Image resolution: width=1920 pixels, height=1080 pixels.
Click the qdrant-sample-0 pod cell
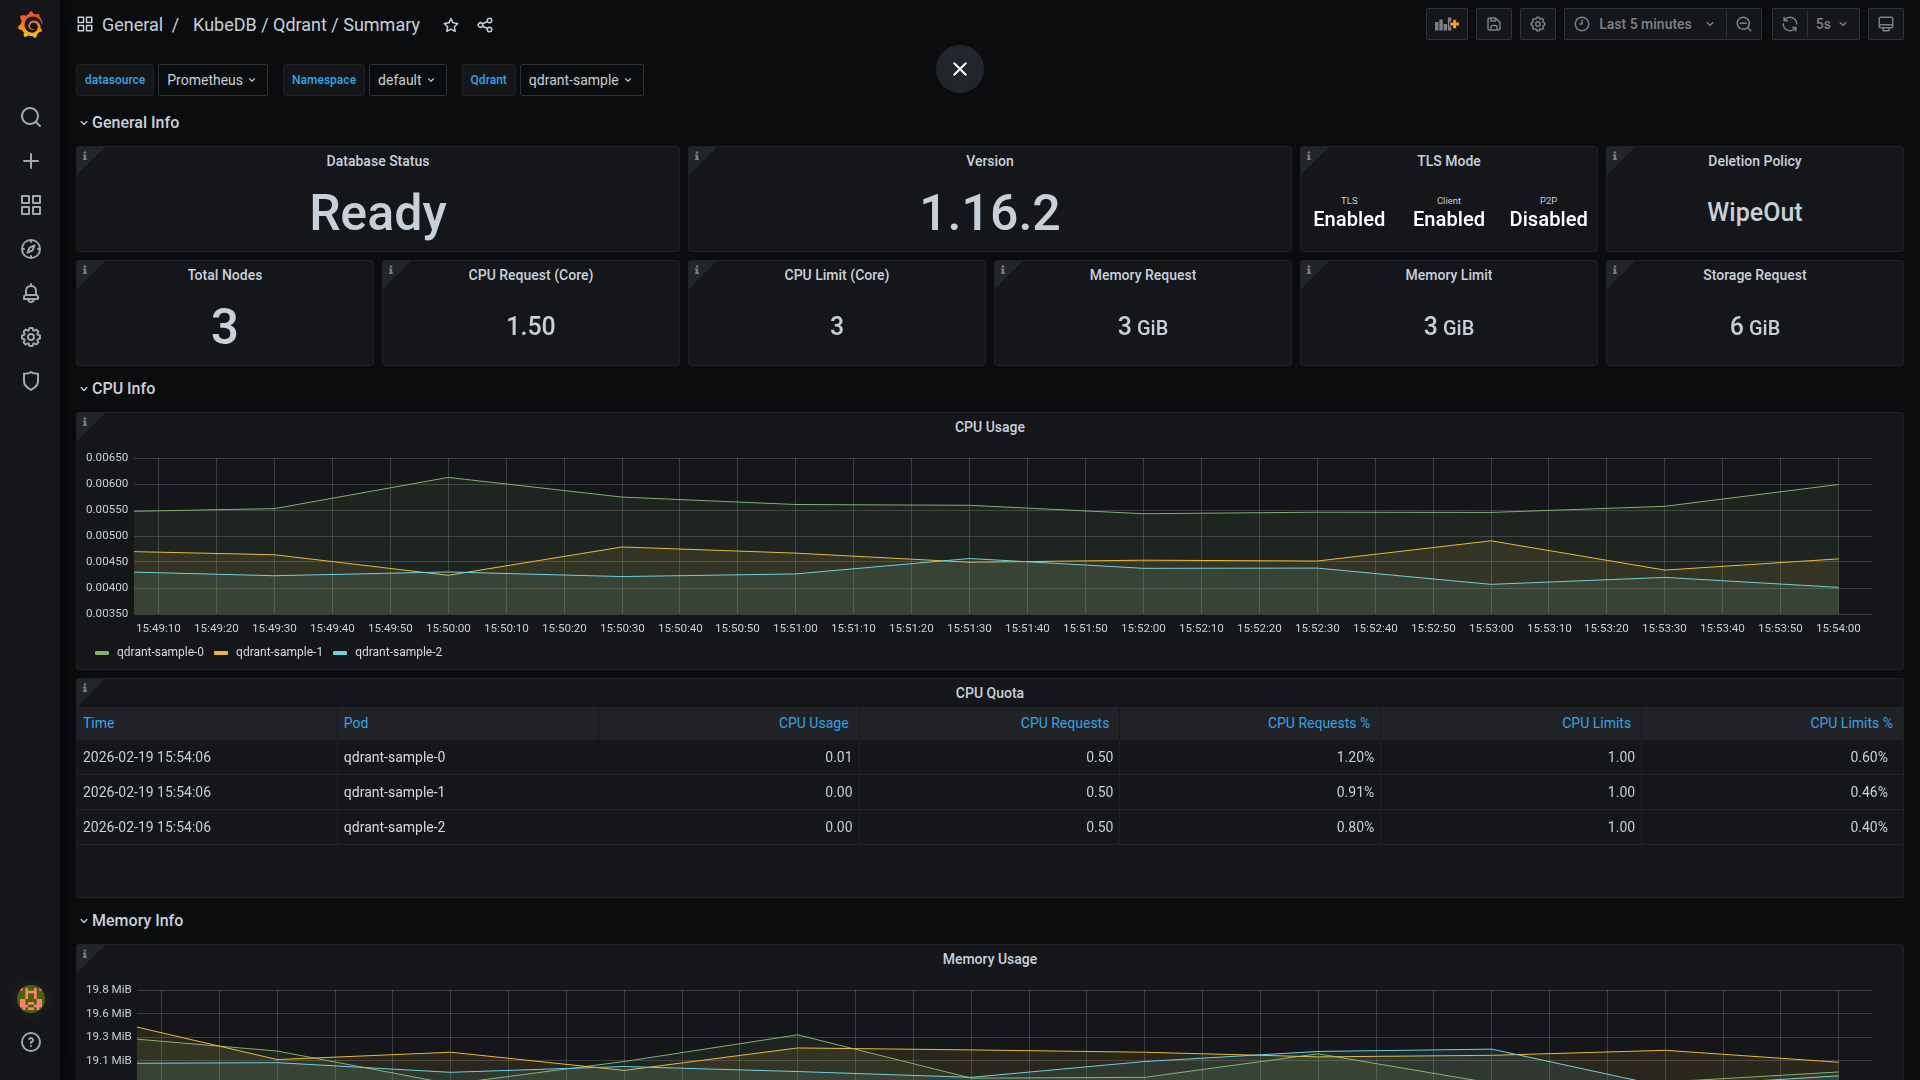(394, 757)
